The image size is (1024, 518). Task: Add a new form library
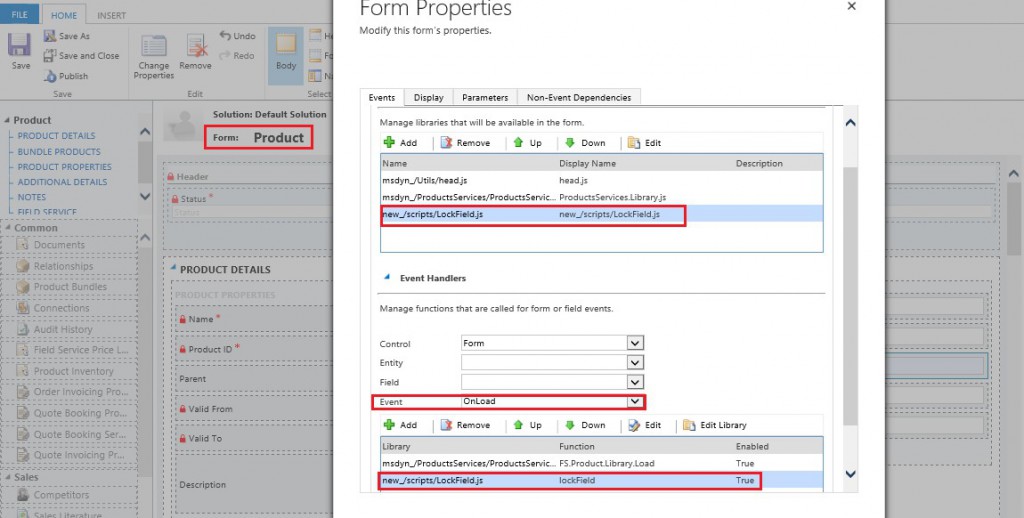click(x=400, y=142)
